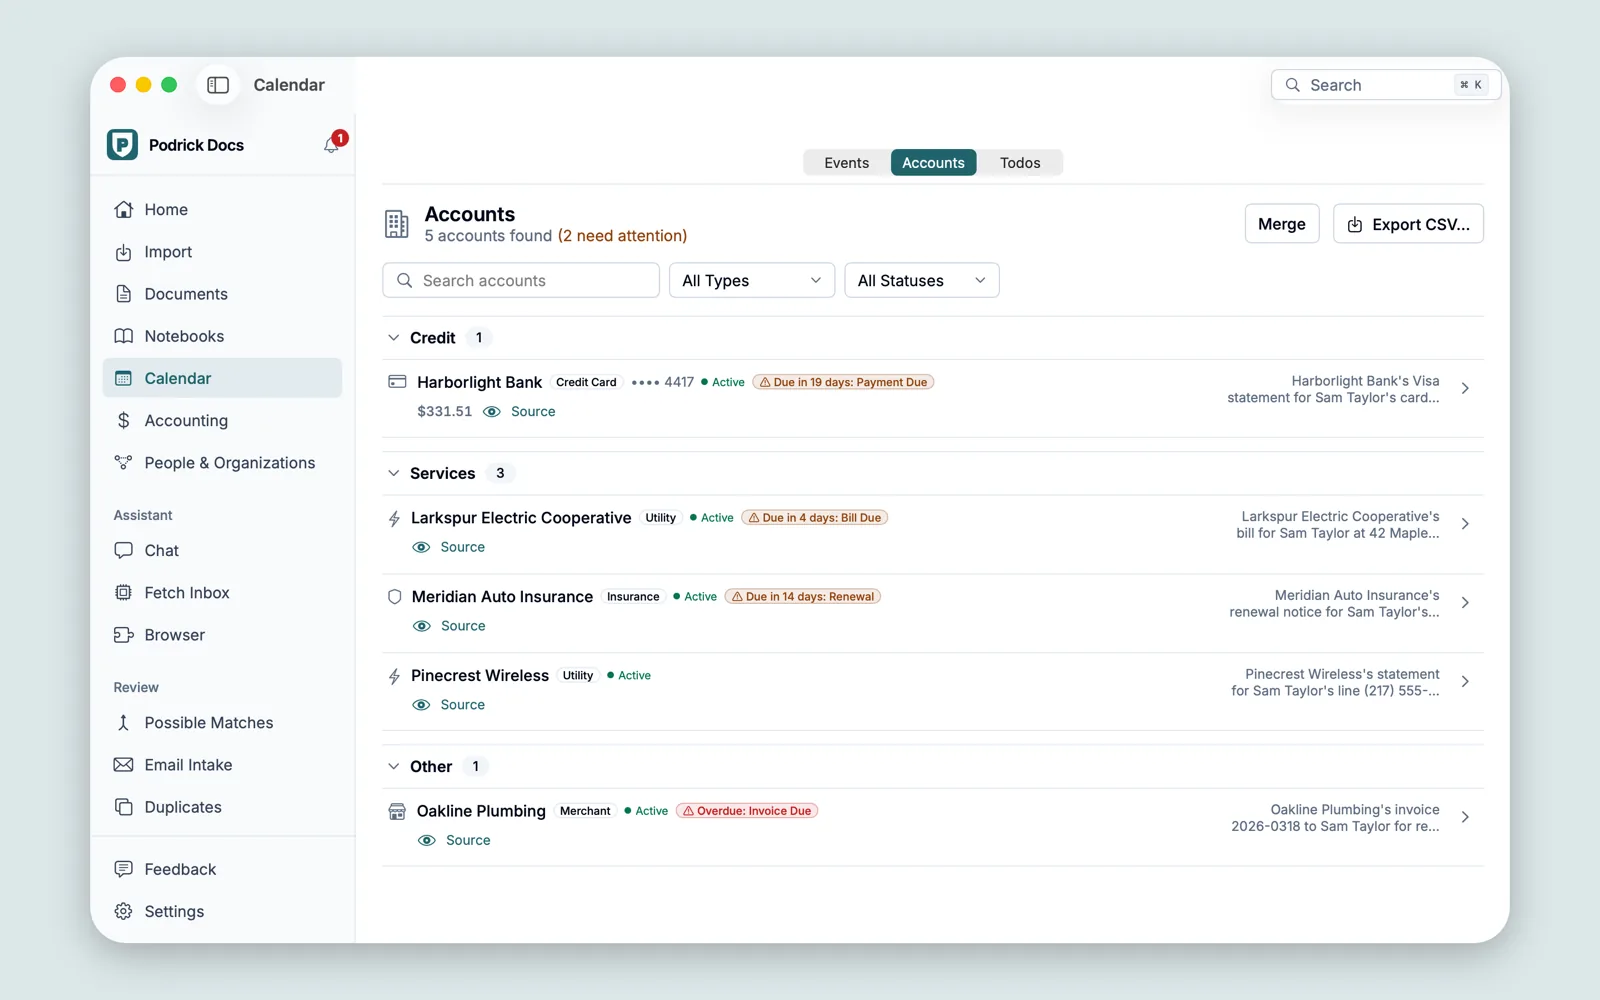Image resolution: width=1600 pixels, height=1000 pixels.
Task: Open Possible Matches review
Action: 222,723
